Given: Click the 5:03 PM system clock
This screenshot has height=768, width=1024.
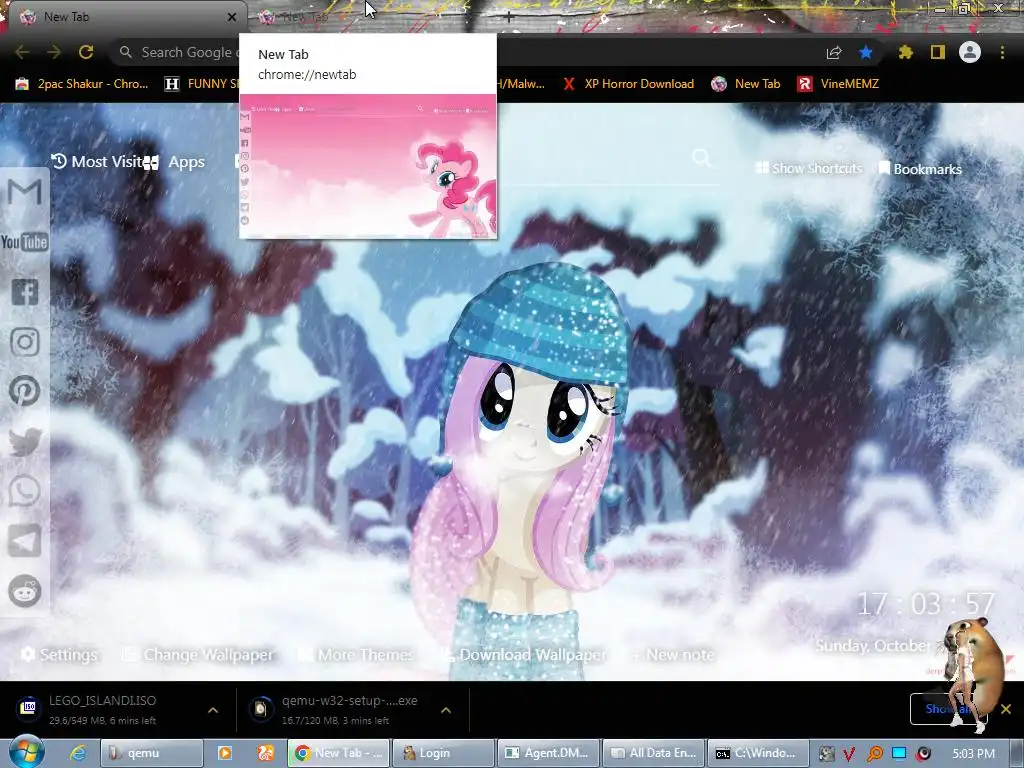Looking at the screenshot, I should (974, 754).
